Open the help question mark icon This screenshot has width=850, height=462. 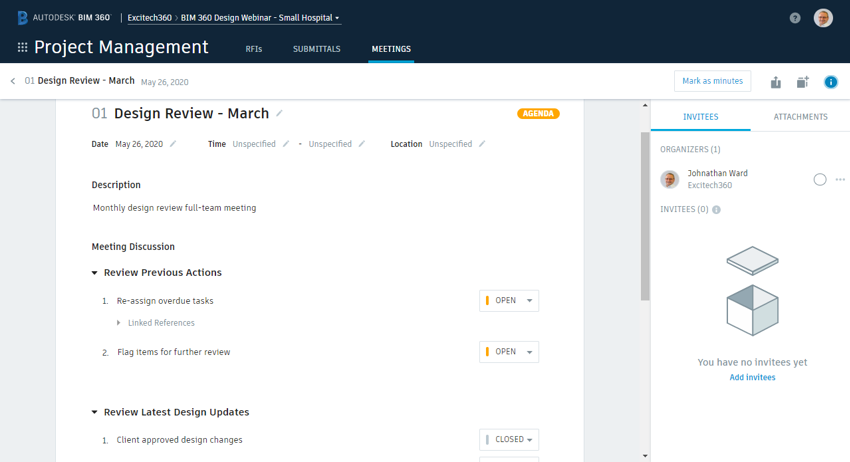[795, 18]
